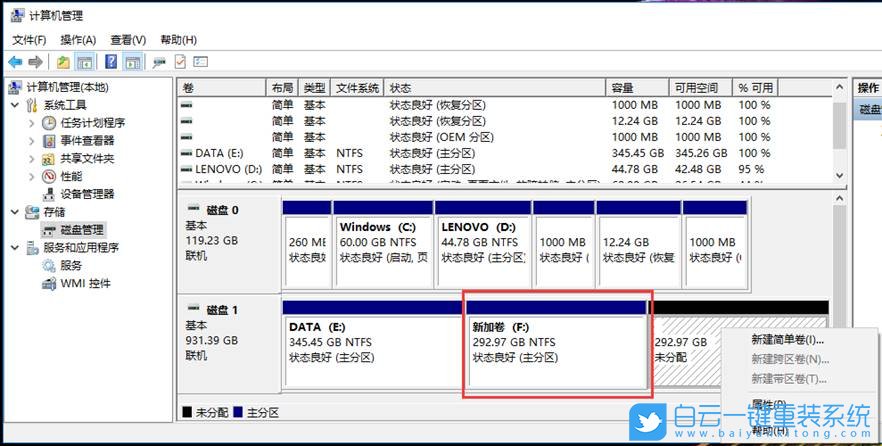Select 系统工具 in the tree
The width and height of the screenshot is (882, 446).
[x=65, y=105]
